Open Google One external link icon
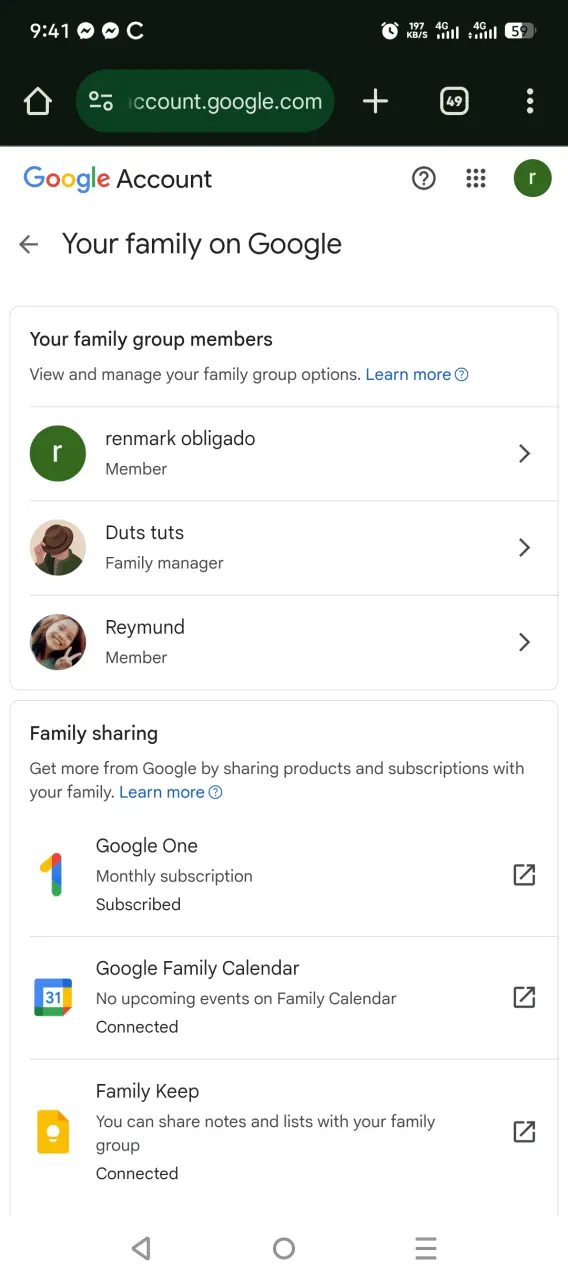 pos(524,875)
